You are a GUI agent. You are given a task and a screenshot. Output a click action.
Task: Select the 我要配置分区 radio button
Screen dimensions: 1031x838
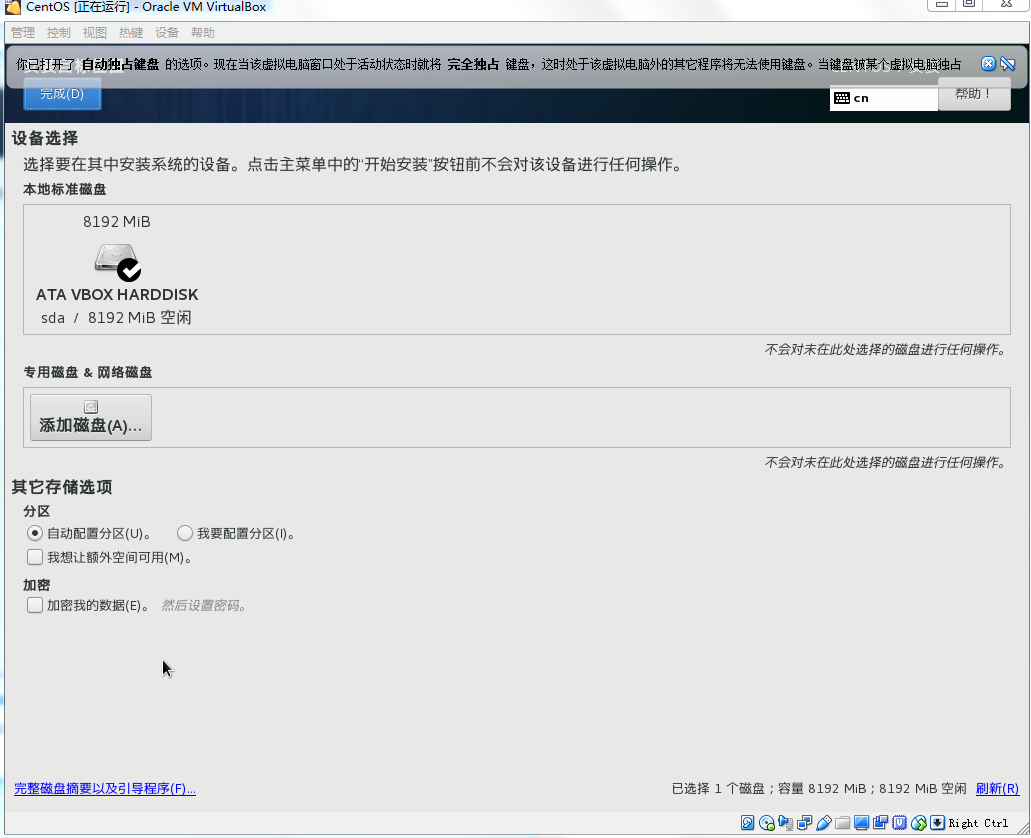[185, 533]
